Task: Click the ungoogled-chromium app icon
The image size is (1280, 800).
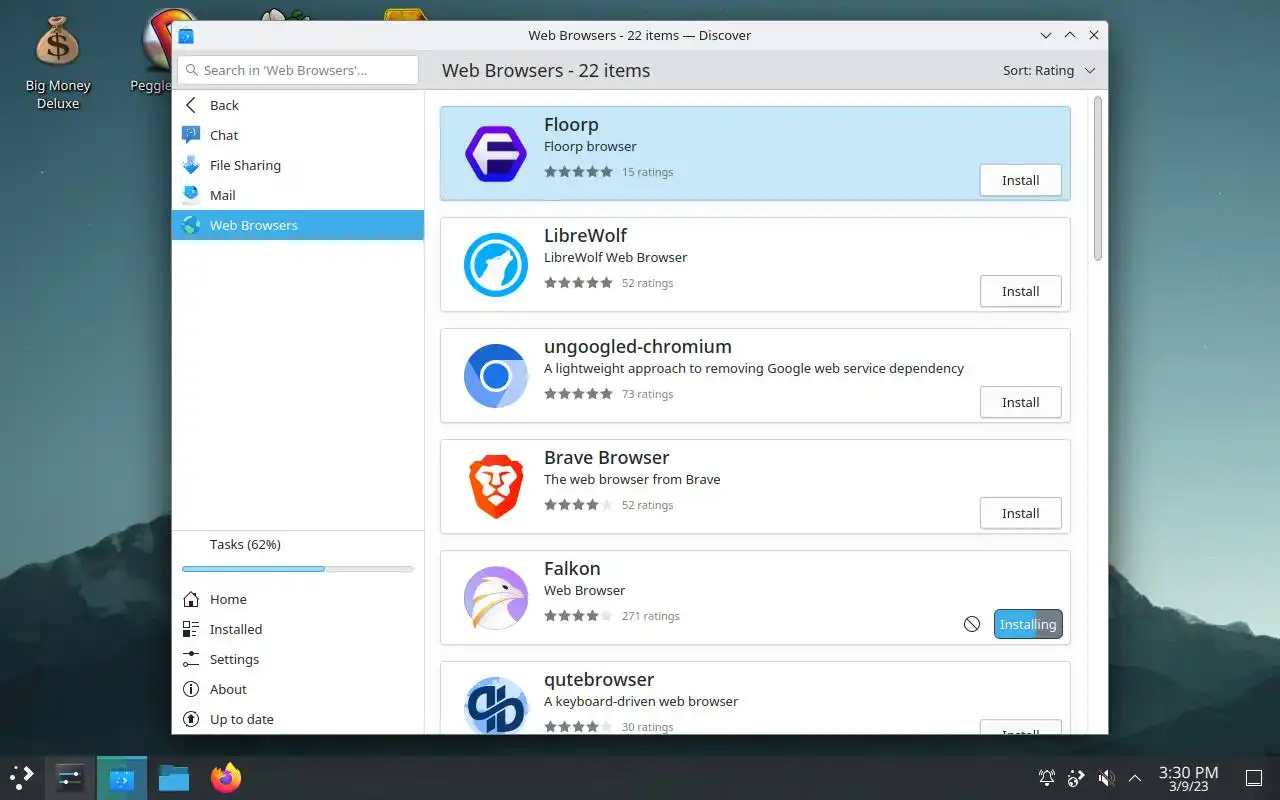Action: (x=496, y=376)
